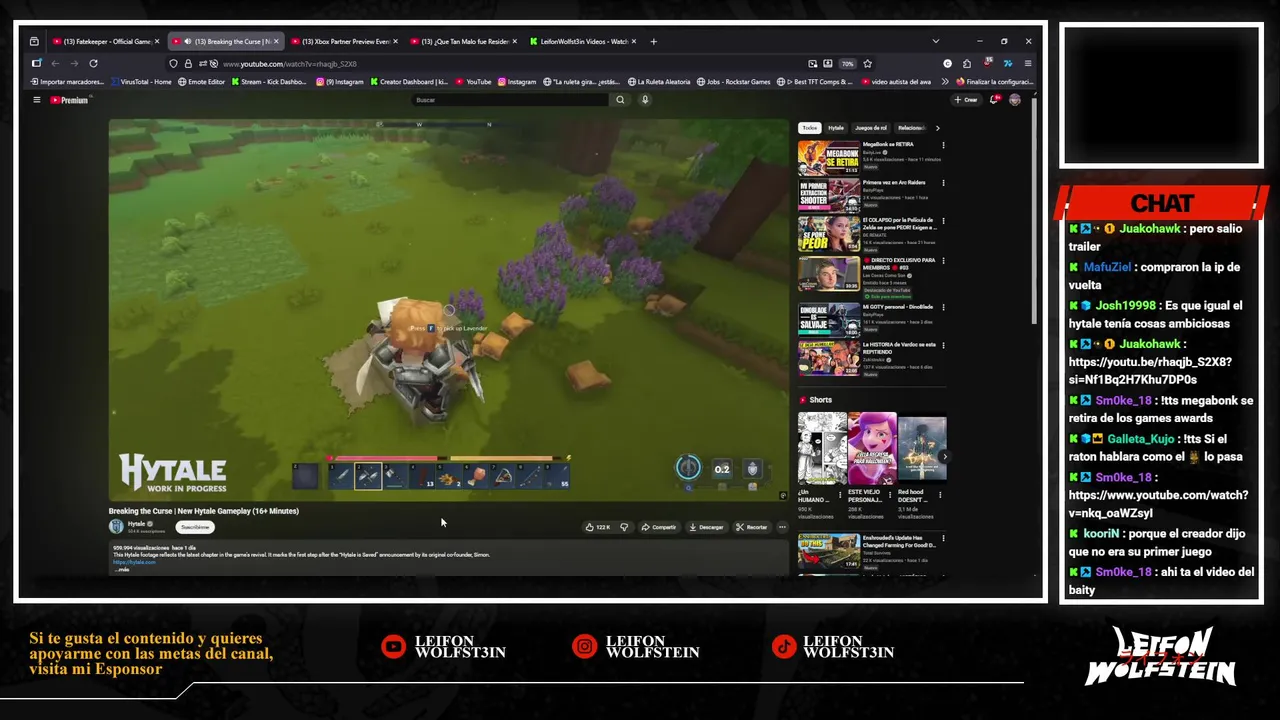Close the Xbox Partner Preview tab
Viewport: 1280px width, 720px height.
coord(395,42)
